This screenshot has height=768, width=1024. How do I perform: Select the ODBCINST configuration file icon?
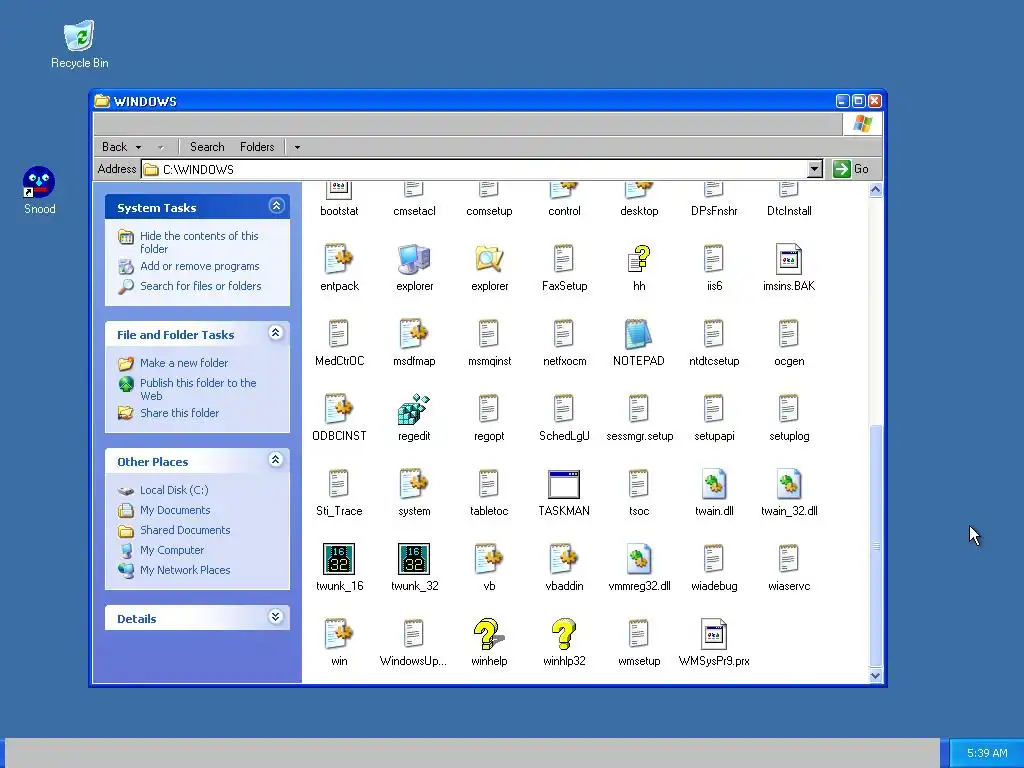339,409
